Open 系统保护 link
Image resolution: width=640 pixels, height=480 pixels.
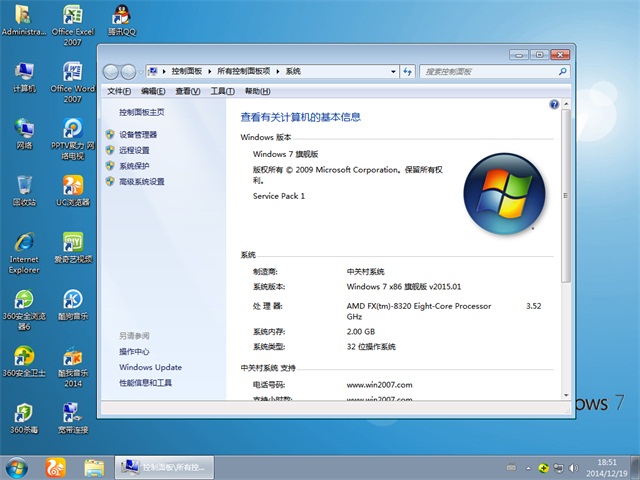(x=134, y=166)
